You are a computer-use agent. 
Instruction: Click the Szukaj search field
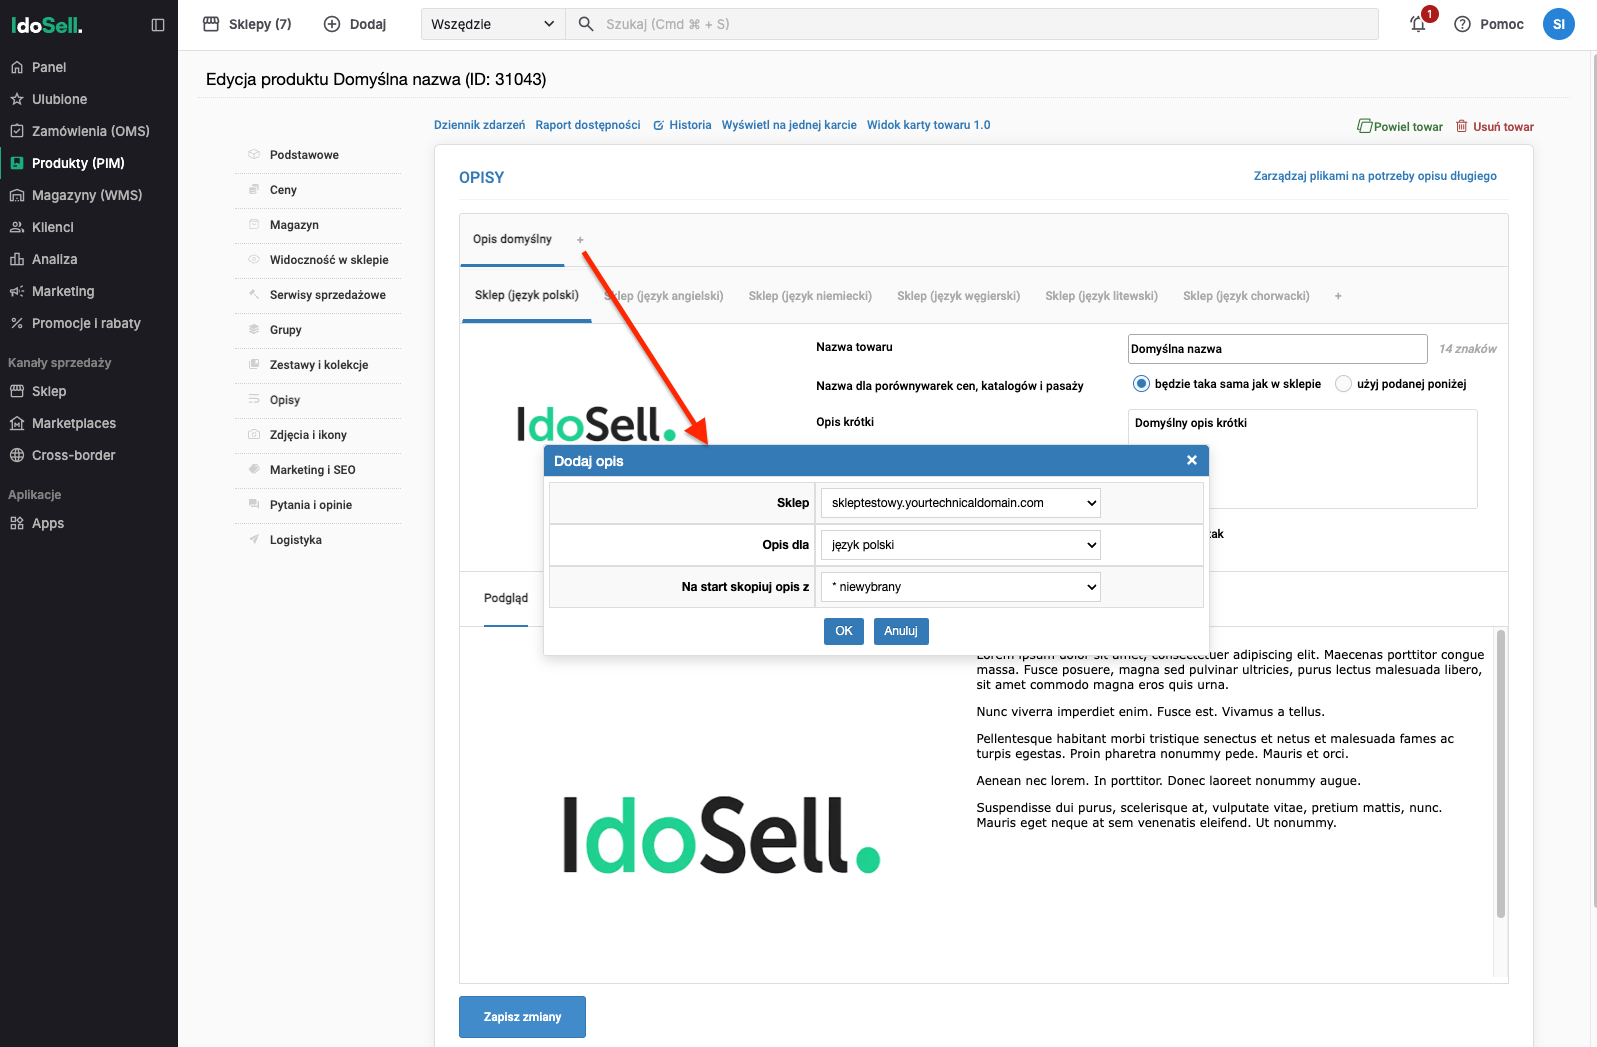[972, 24]
